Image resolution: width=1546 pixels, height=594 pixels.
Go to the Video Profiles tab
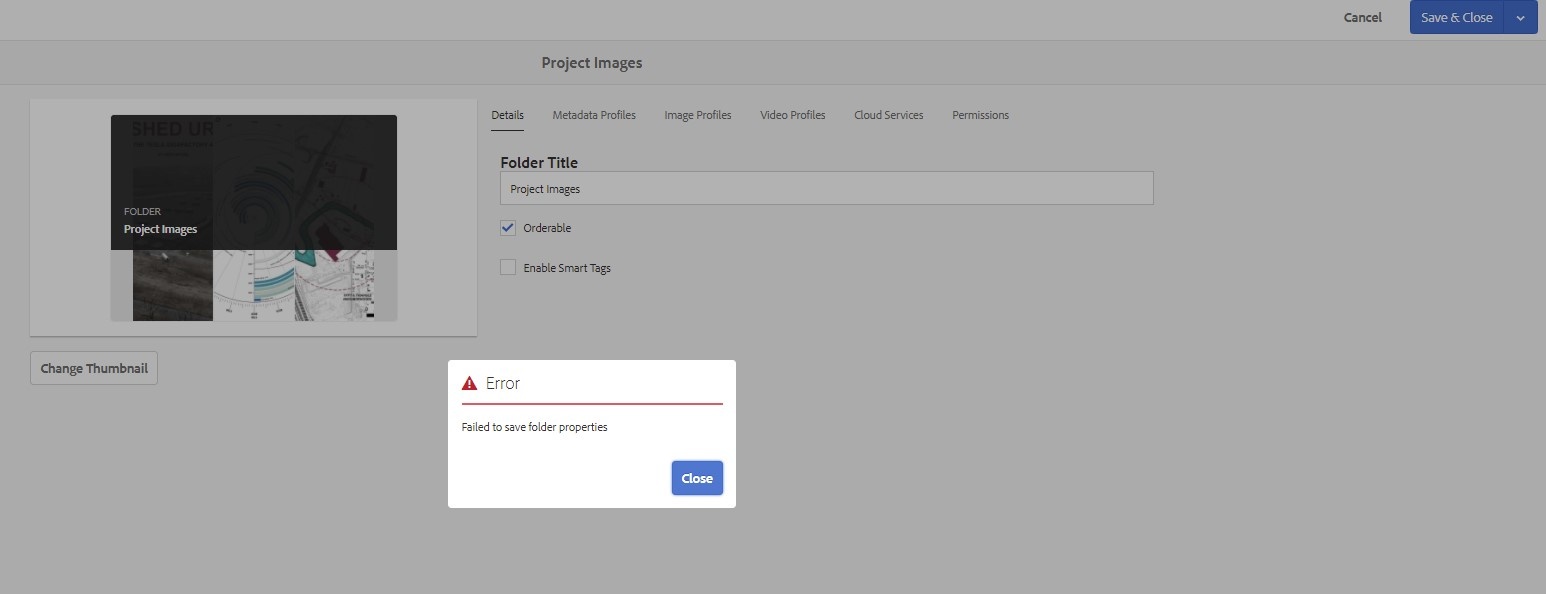tap(792, 115)
